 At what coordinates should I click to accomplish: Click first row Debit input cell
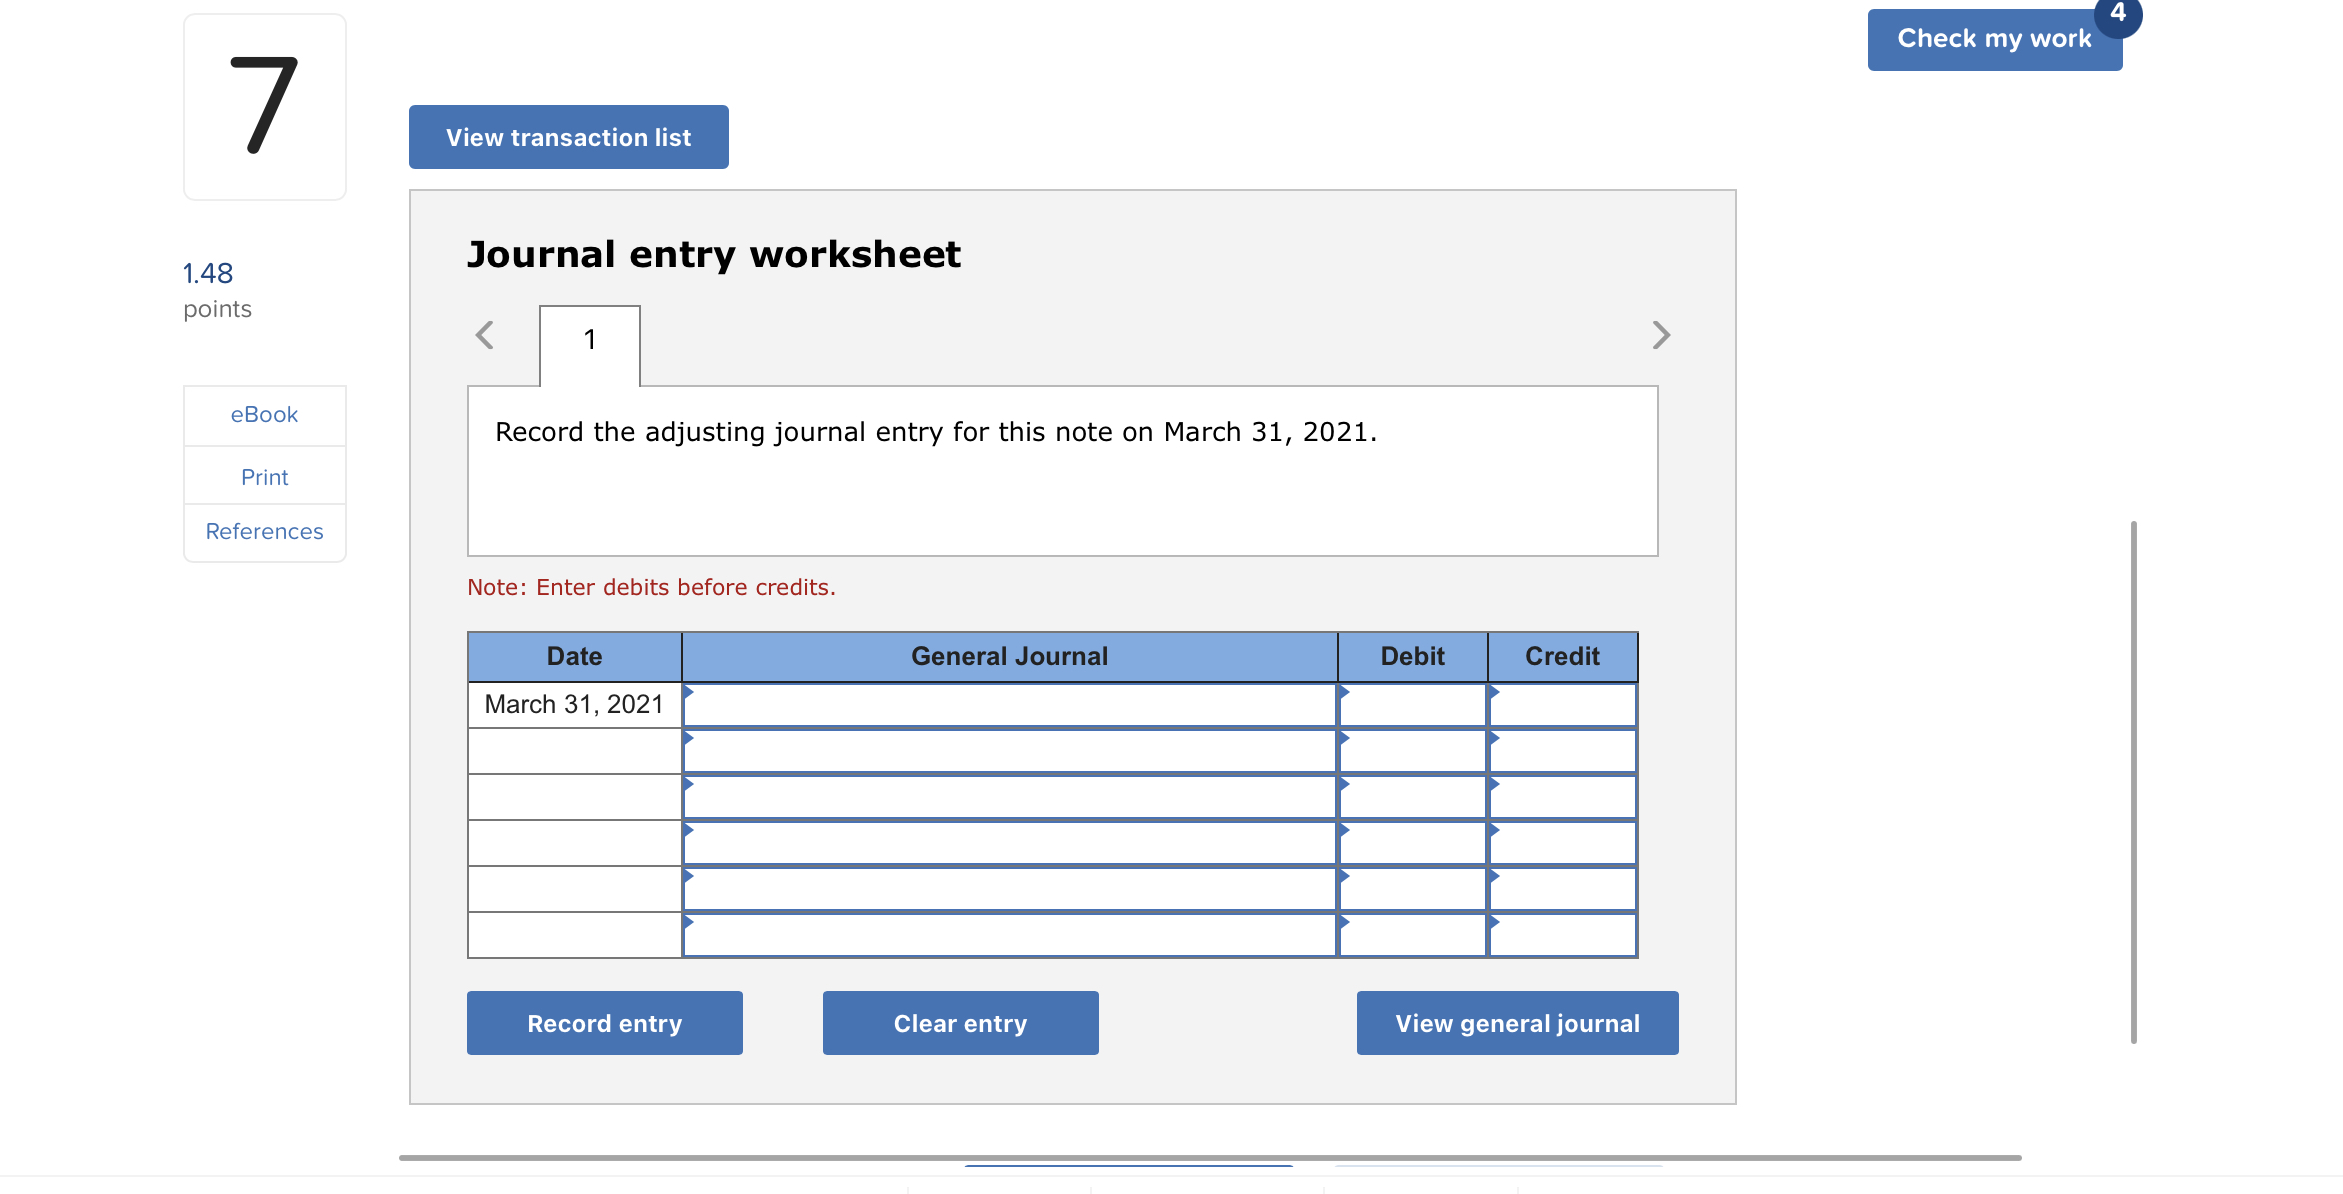click(x=1412, y=705)
